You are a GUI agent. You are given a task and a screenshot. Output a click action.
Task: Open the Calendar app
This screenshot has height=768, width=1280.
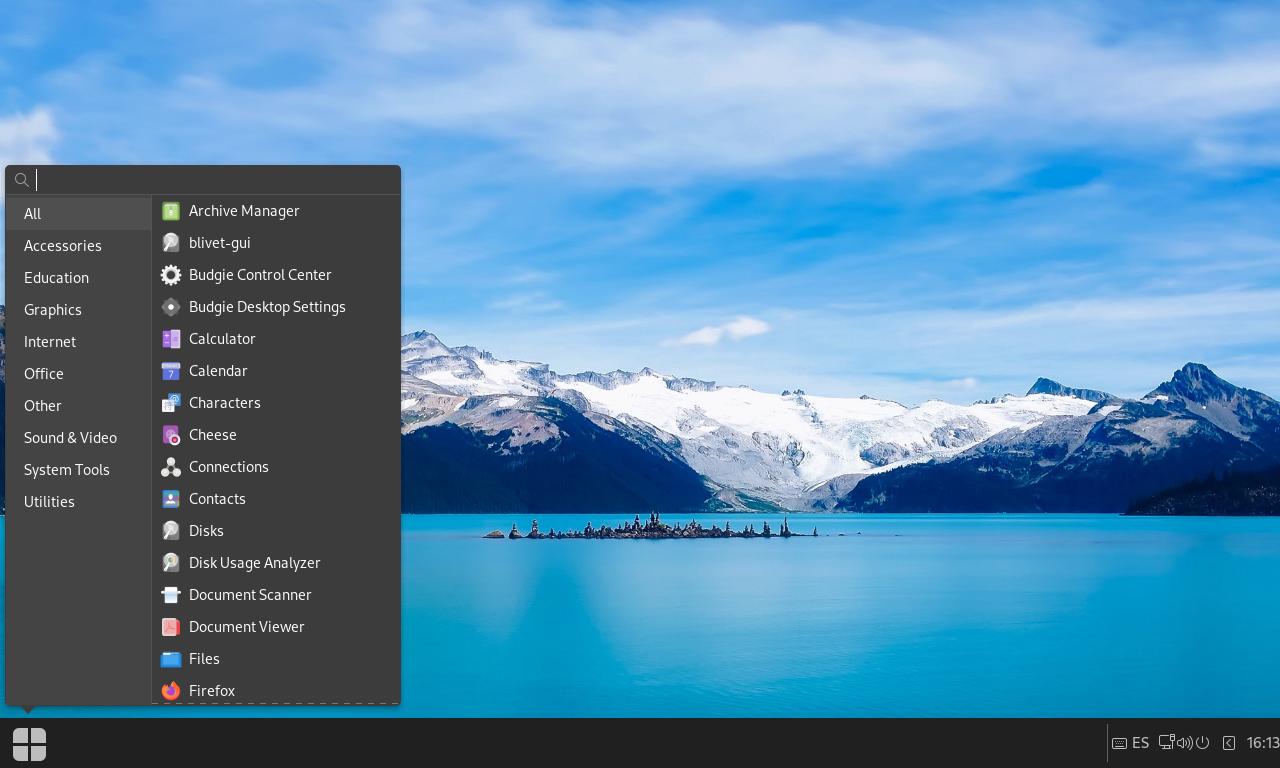pos(275,371)
